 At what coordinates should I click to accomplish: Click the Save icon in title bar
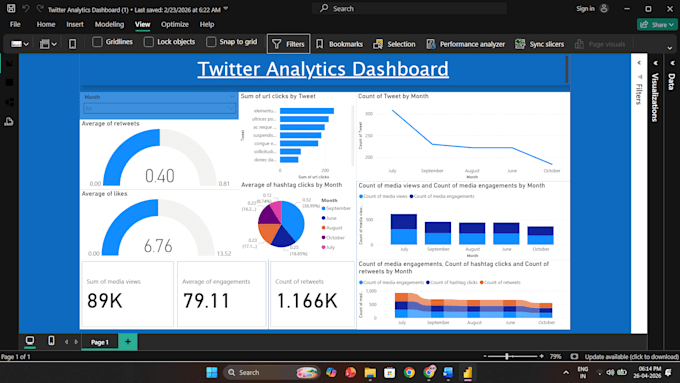click(x=11, y=8)
